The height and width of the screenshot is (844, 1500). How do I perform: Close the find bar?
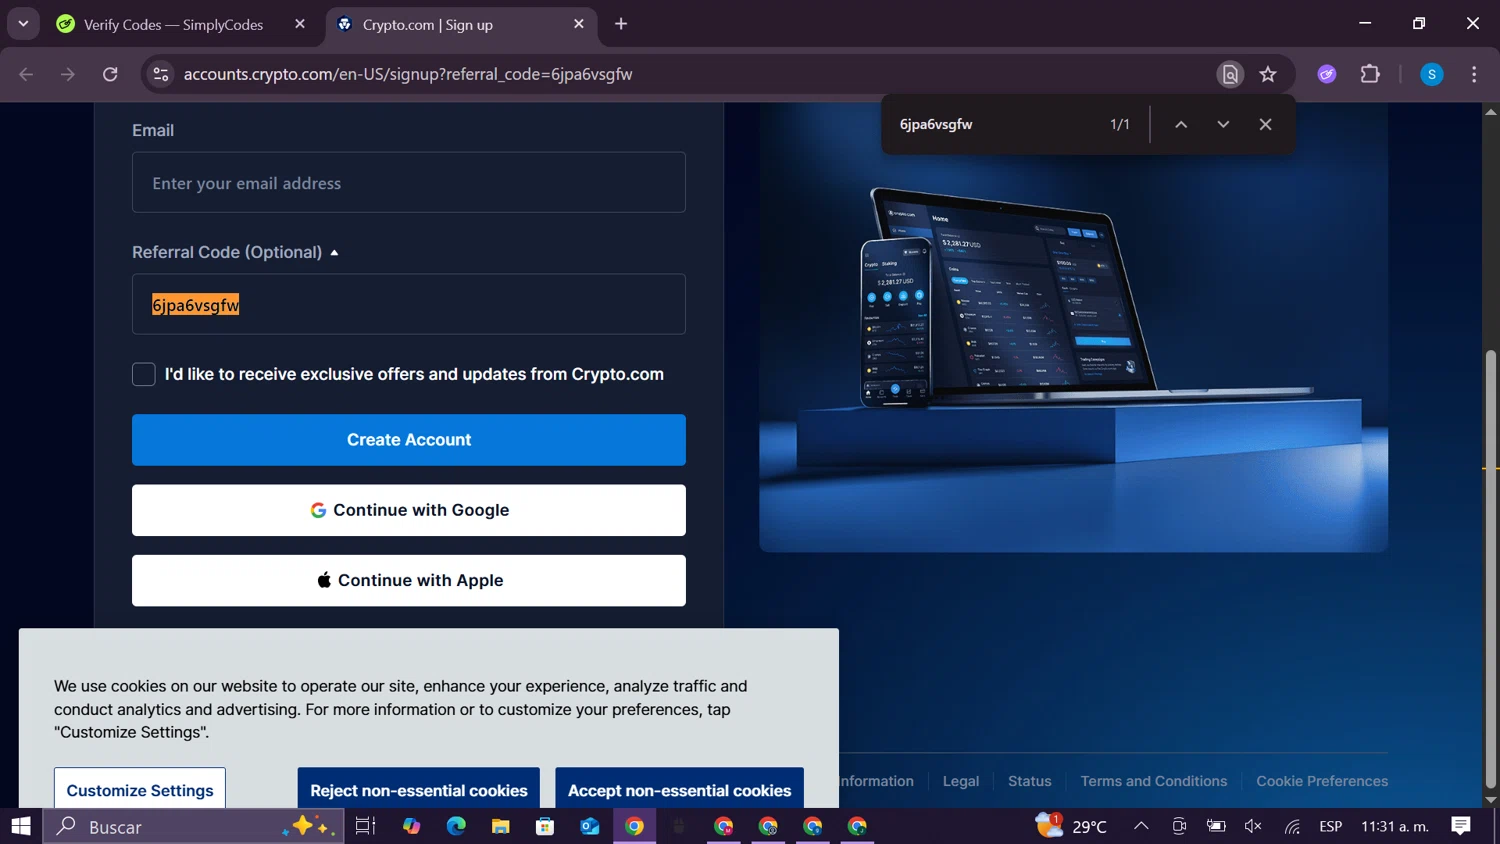[x=1265, y=124]
